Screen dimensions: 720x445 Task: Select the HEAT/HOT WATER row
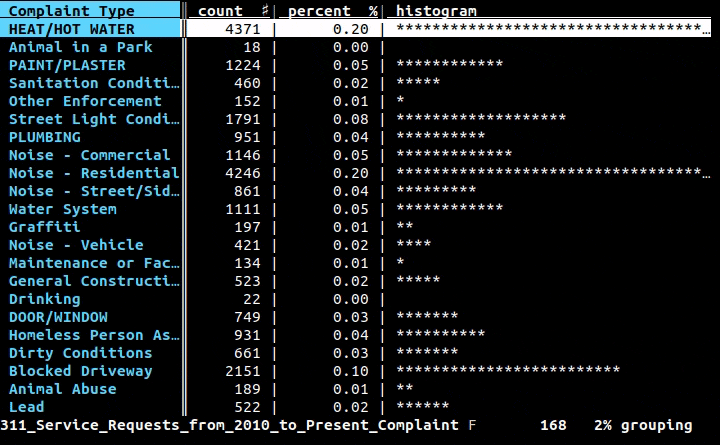[355, 29]
